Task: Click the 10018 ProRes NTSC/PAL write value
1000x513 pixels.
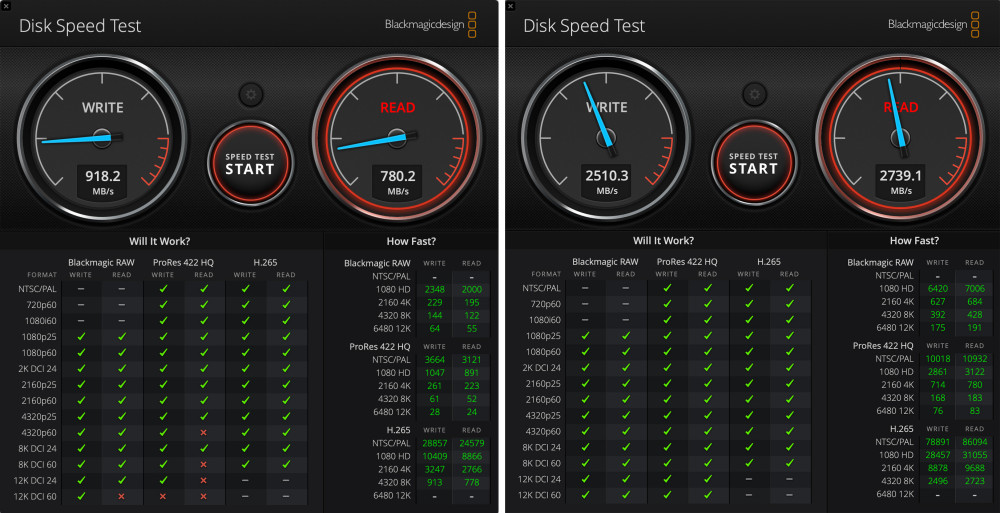Action: (938, 359)
